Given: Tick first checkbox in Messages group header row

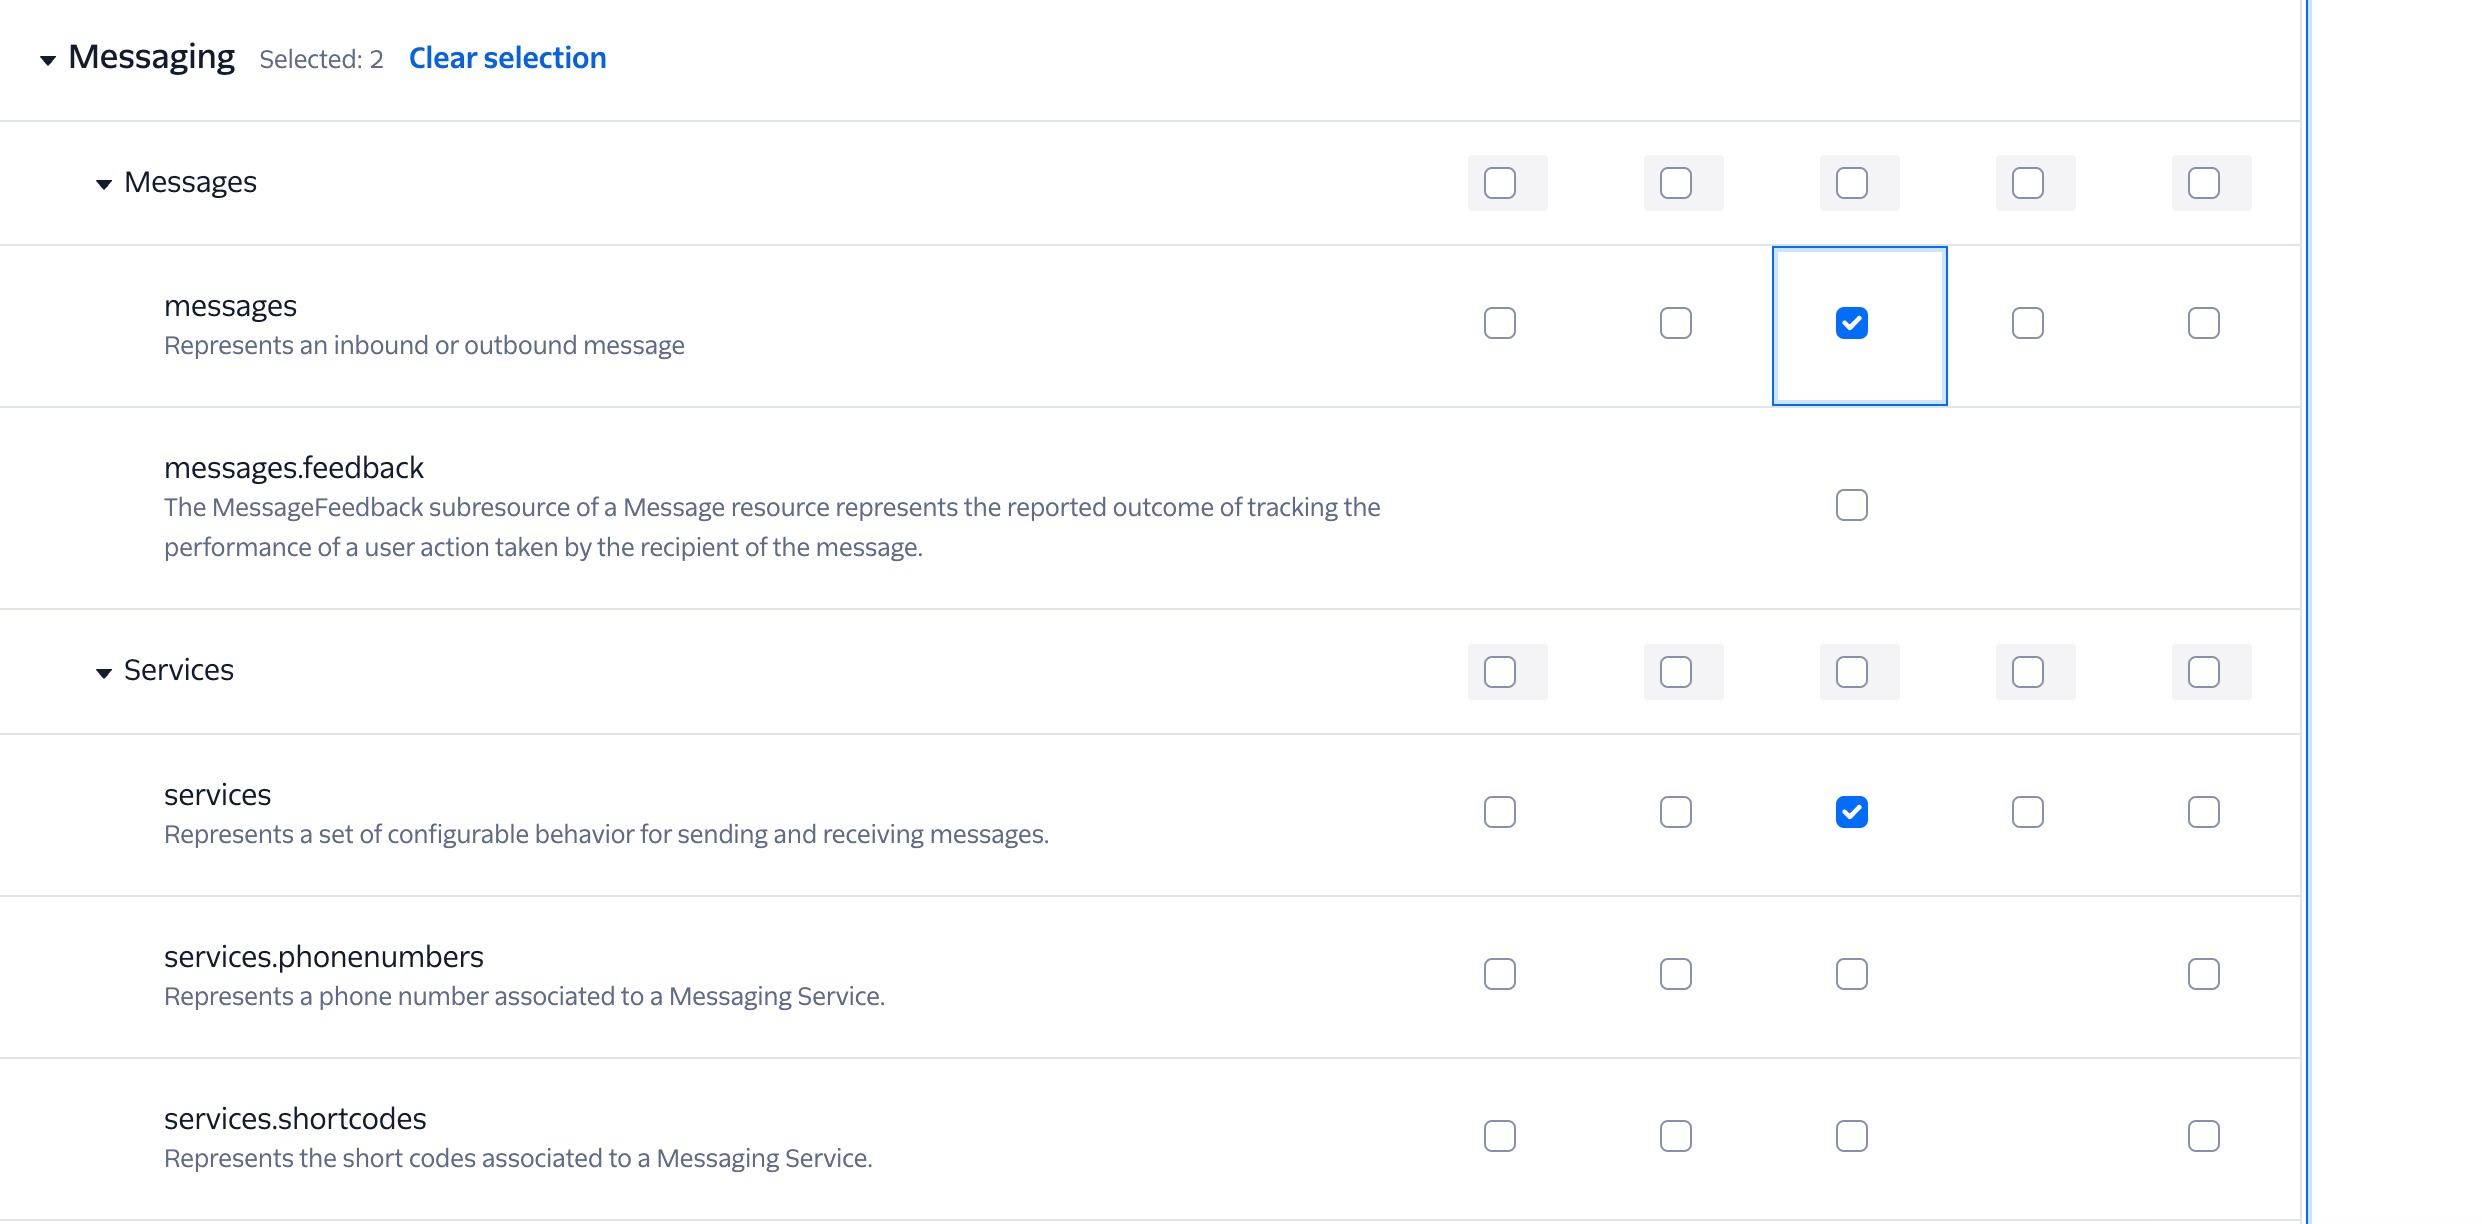Looking at the screenshot, I should coord(1499,183).
